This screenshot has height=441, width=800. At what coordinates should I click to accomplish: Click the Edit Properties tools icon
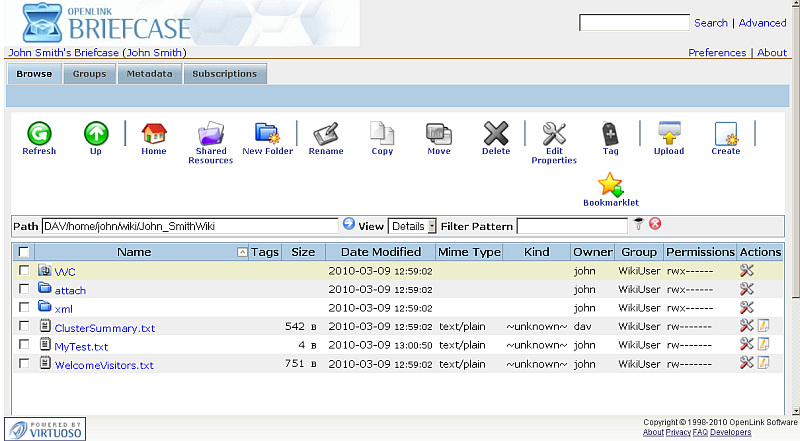coord(554,134)
